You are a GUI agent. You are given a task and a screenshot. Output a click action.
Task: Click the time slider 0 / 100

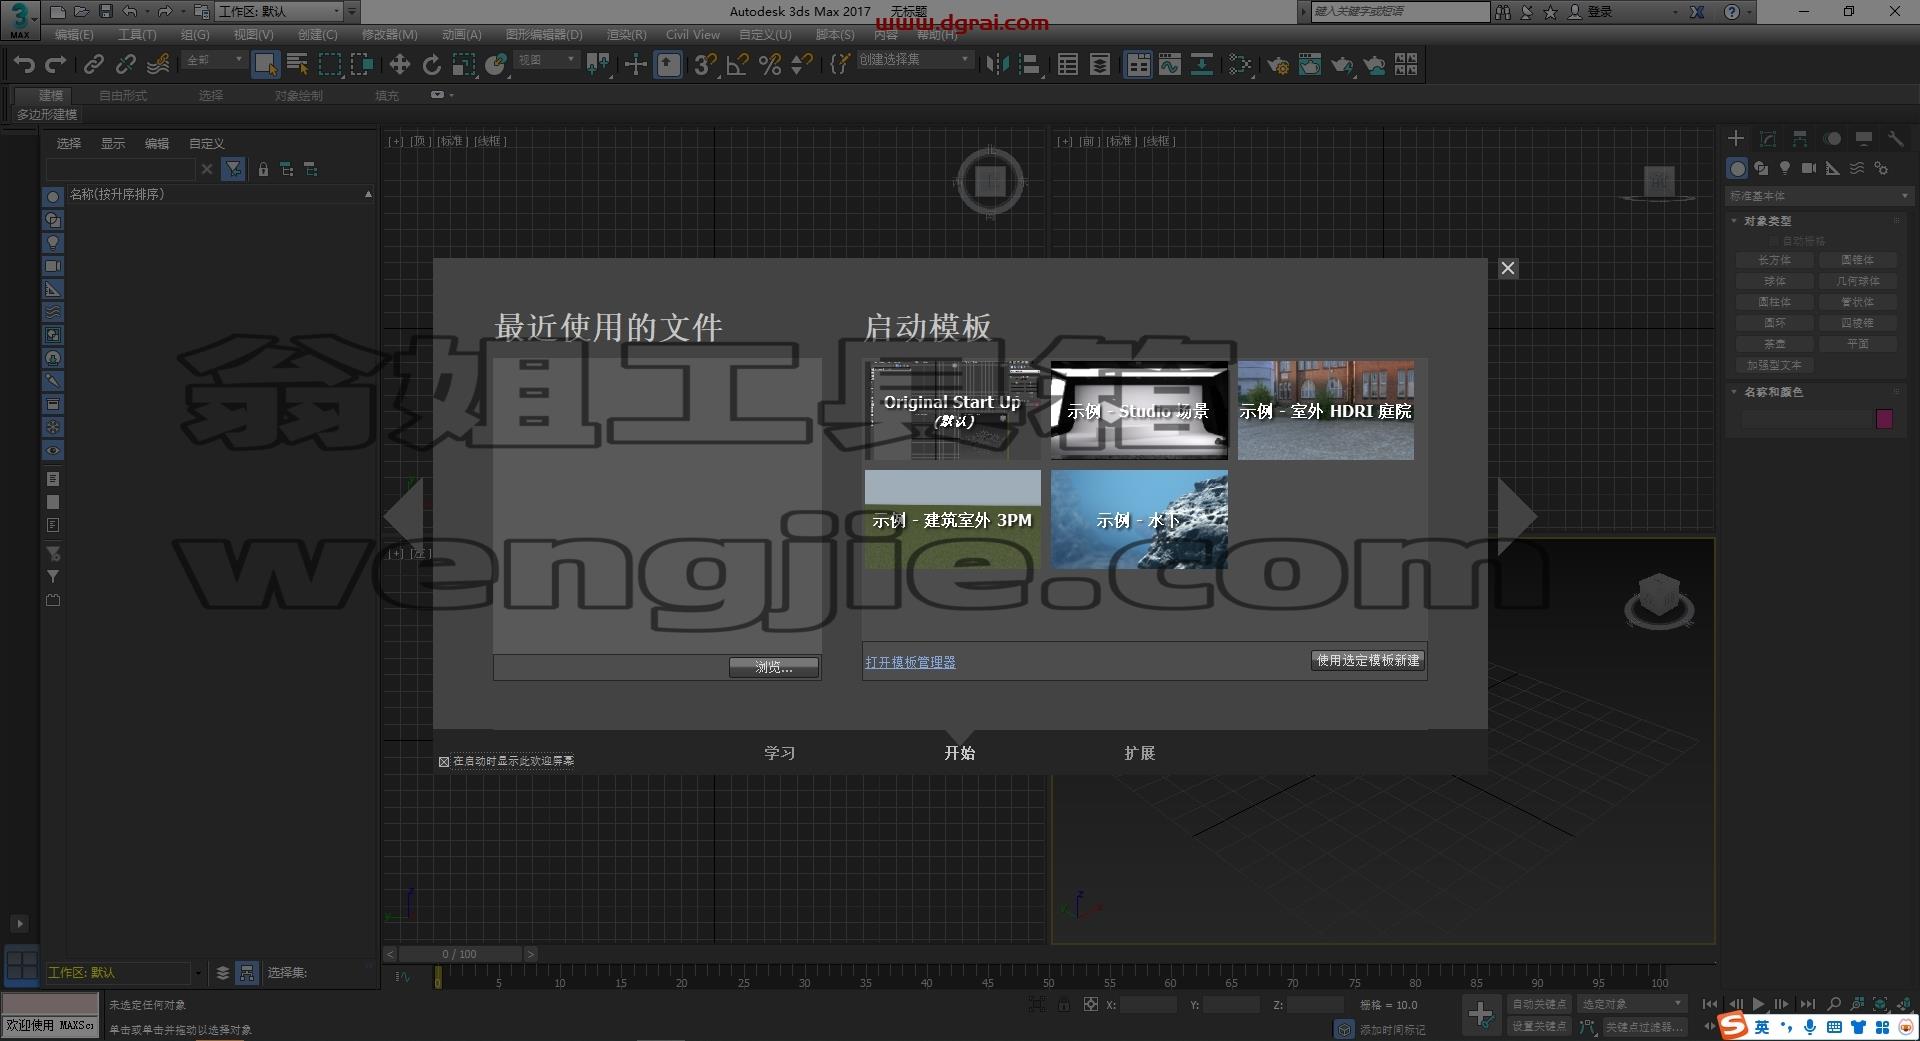(x=459, y=954)
